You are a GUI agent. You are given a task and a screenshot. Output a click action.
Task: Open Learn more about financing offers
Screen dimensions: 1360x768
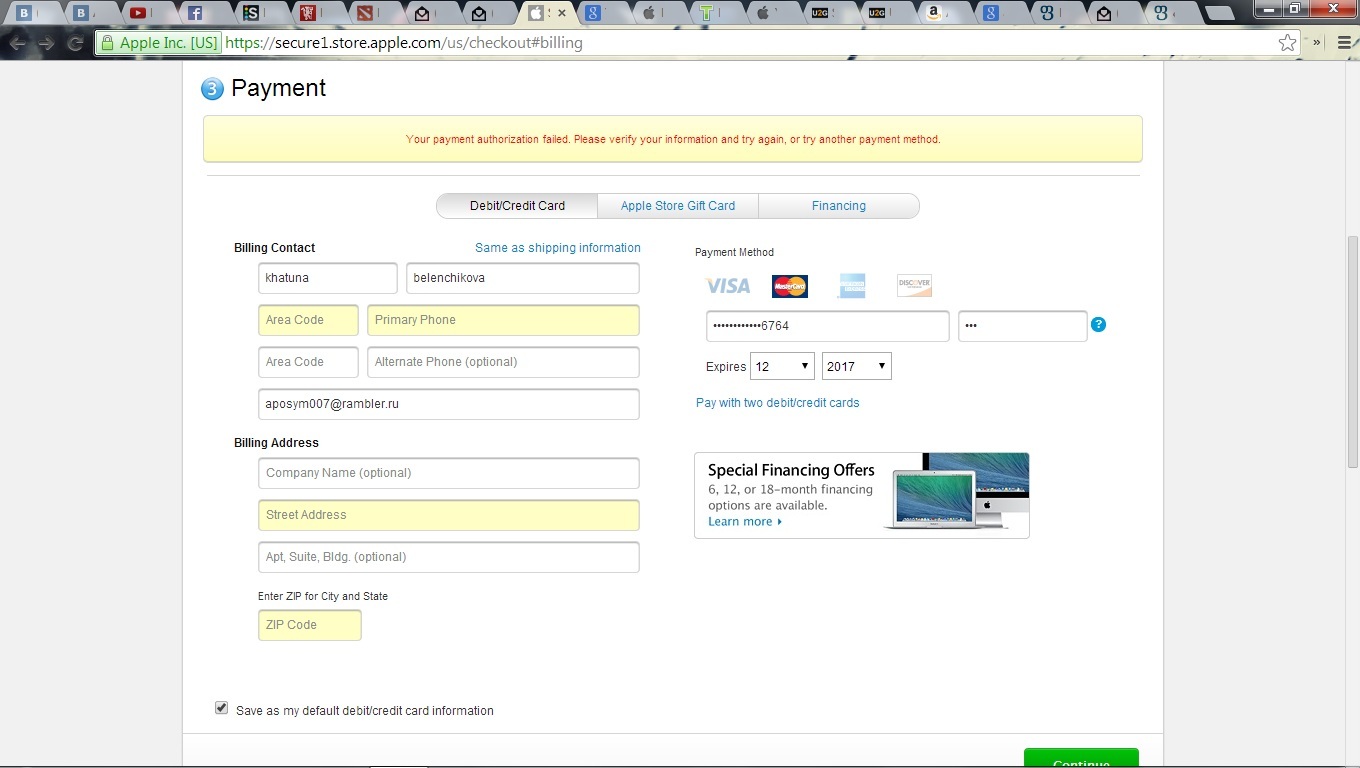[745, 522]
